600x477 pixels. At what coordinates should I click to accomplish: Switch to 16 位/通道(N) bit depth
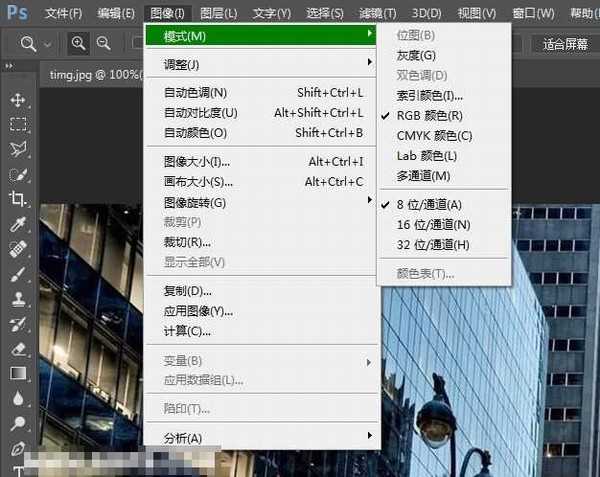[x=433, y=225]
